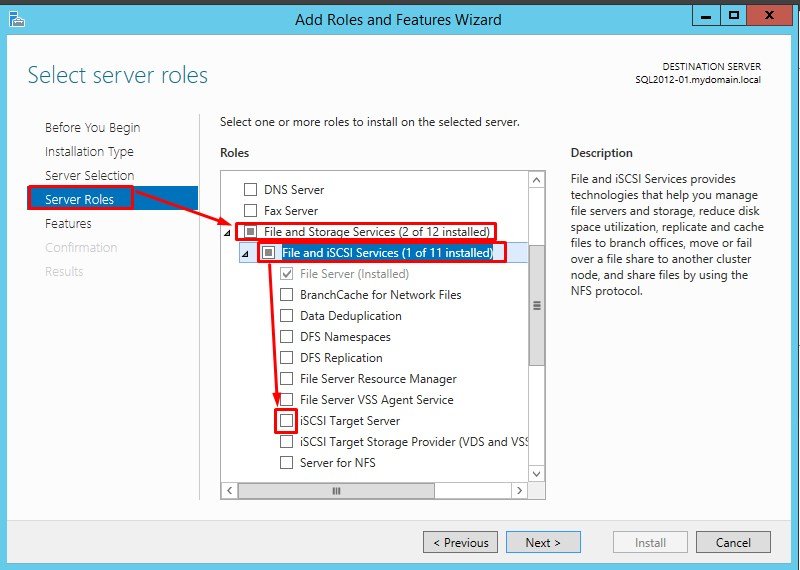The height and width of the screenshot is (570, 800).
Task: Select Before You Begin in the sidebar
Action: (x=92, y=128)
